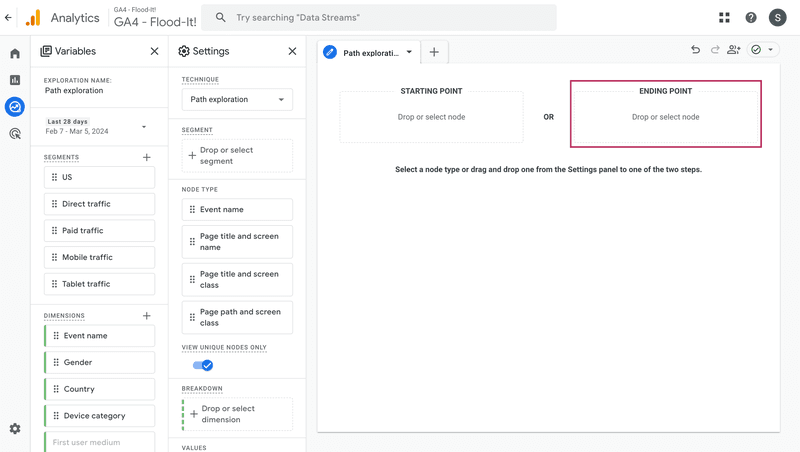The width and height of the screenshot is (800, 452).
Task: Open the Google apps grid icon
Action: pos(724,18)
